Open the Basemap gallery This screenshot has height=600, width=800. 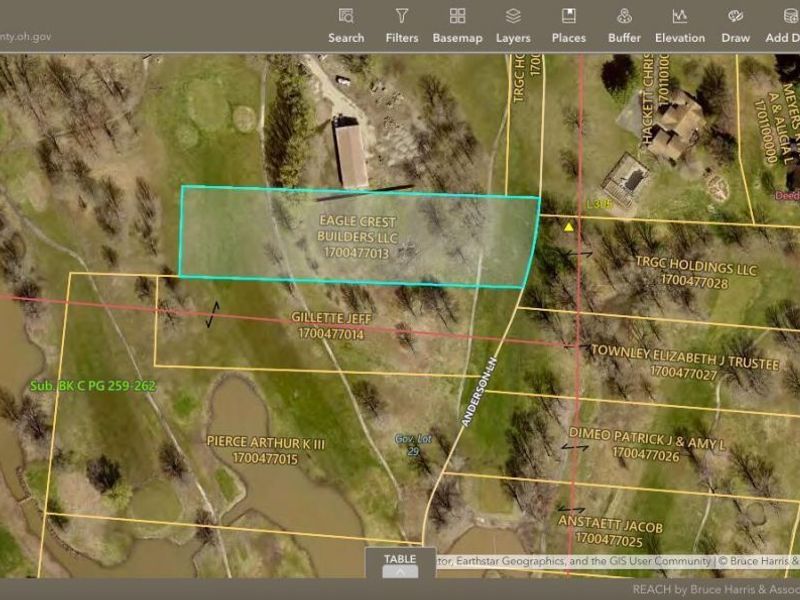click(457, 26)
